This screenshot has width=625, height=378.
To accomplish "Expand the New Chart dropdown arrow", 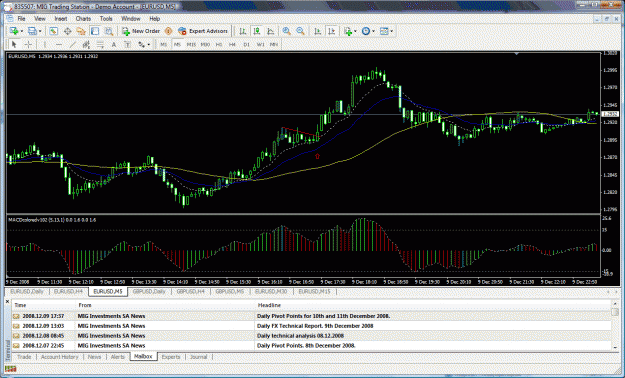I will click(22, 31).
